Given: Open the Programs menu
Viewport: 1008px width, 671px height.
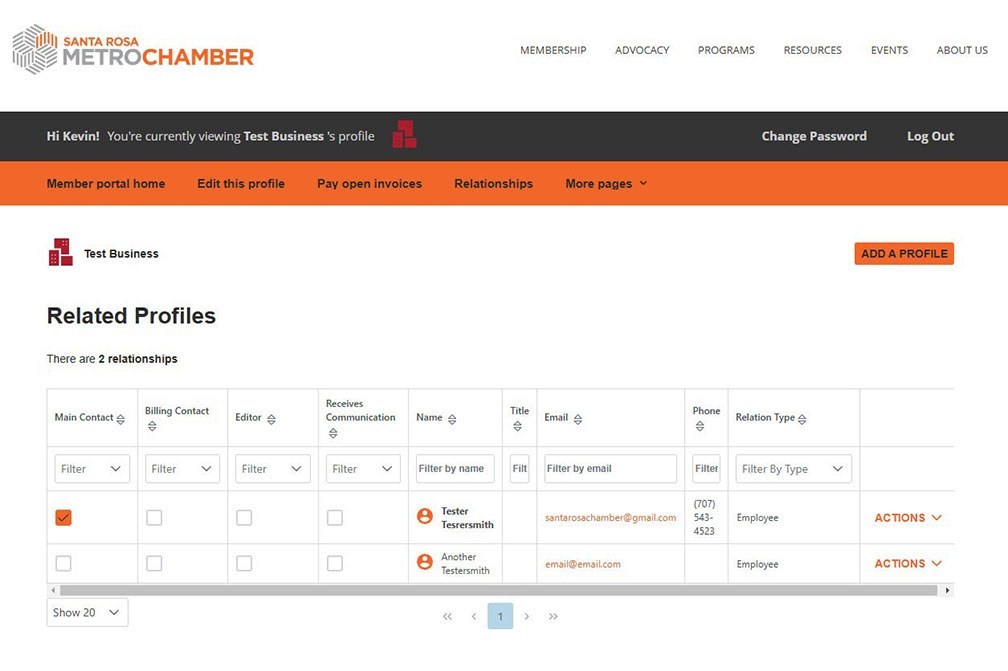Looking at the screenshot, I should (x=726, y=50).
